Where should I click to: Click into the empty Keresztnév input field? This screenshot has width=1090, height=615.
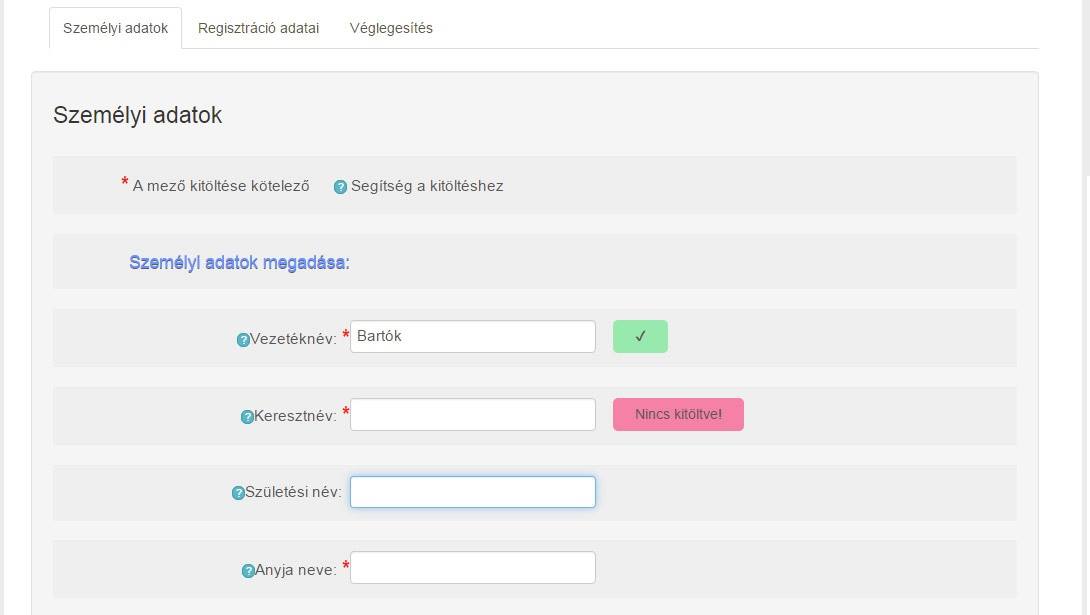(x=472, y=415)
